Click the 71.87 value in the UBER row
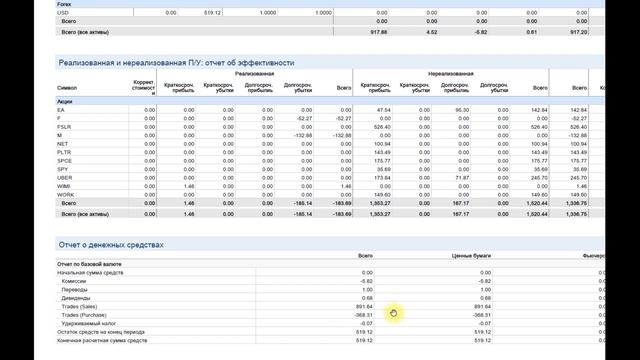This screenshot has height=360, width=640. [462, 178]
